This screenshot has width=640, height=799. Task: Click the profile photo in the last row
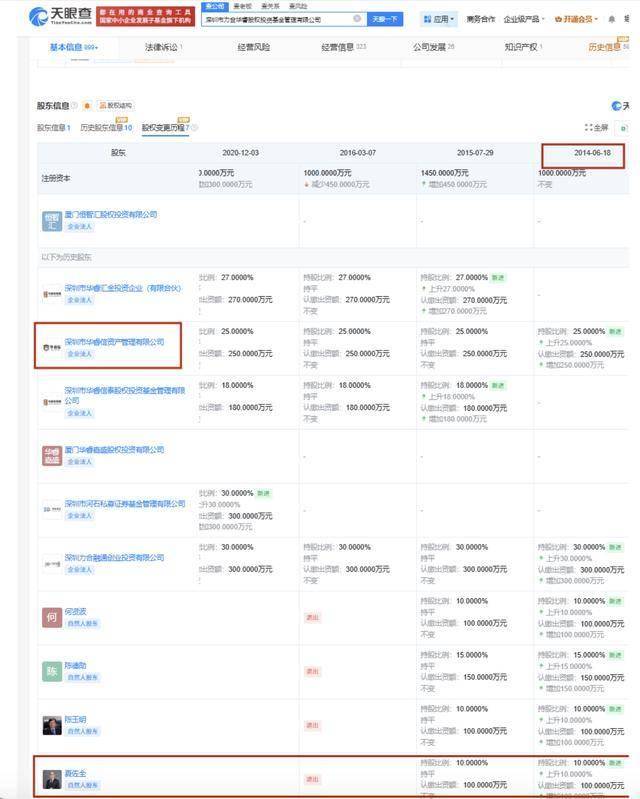click(51, 780)
